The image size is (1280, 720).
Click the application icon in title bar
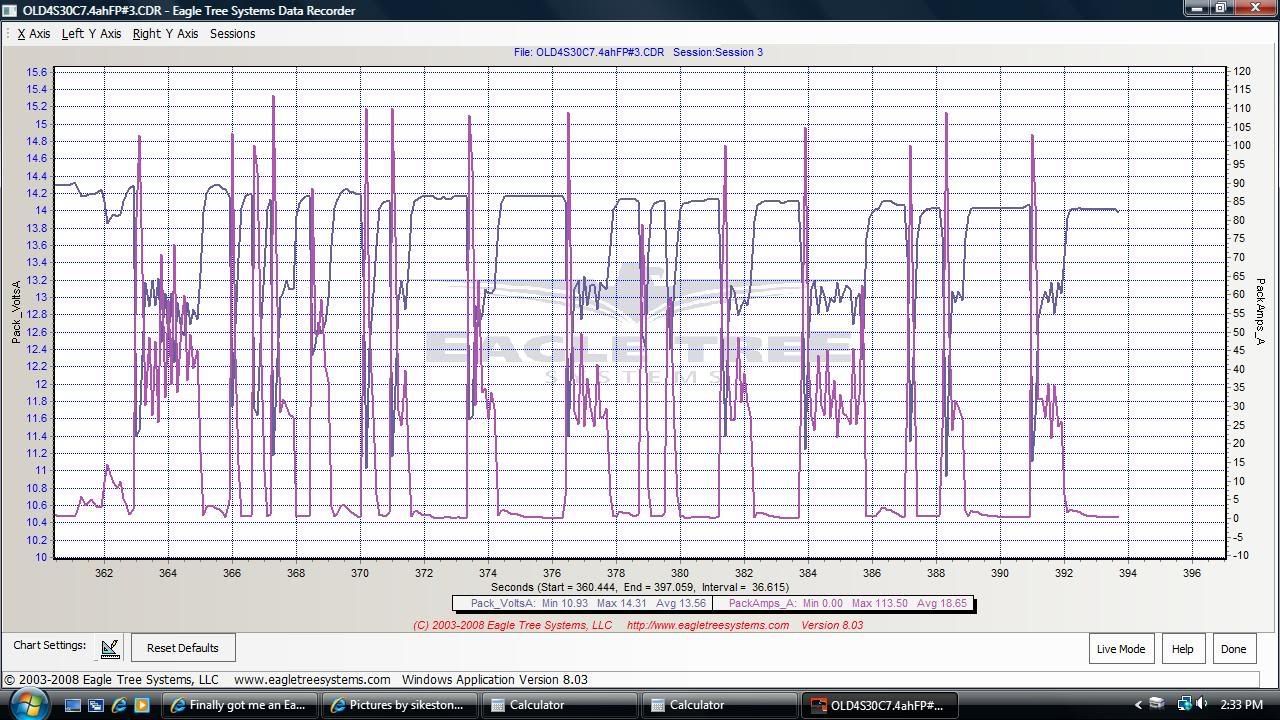[x=9, y=10]
